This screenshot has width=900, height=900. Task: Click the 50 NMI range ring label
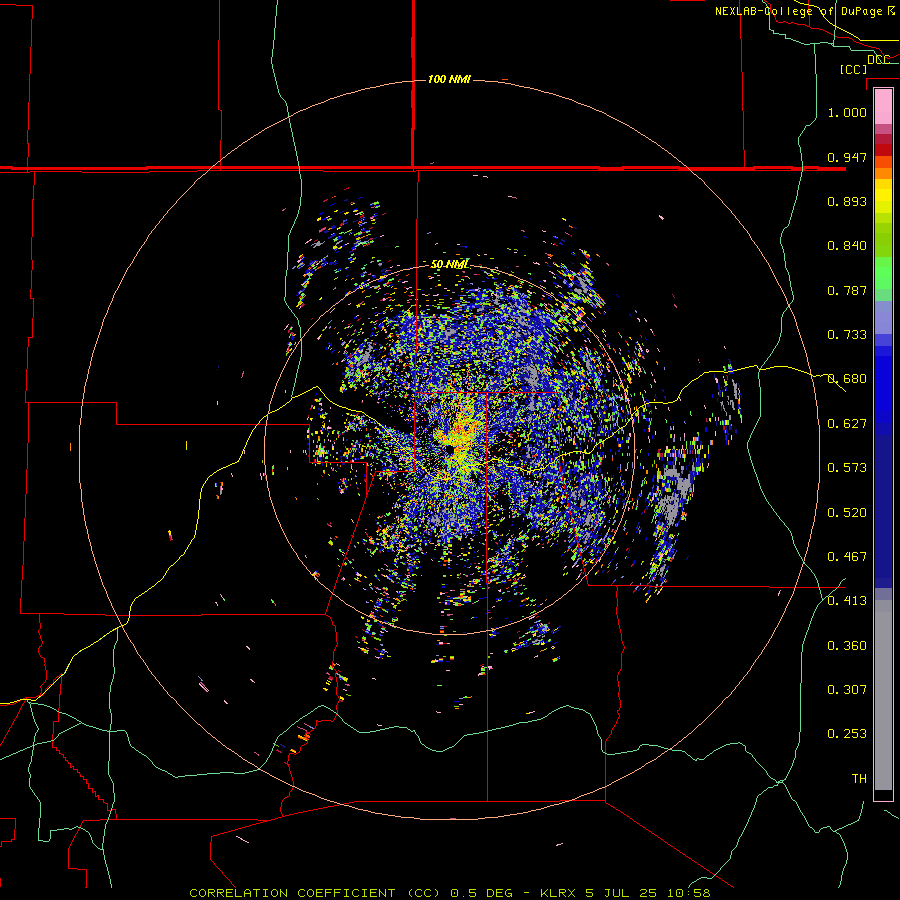pyautogui.click(x=449, y=264)
